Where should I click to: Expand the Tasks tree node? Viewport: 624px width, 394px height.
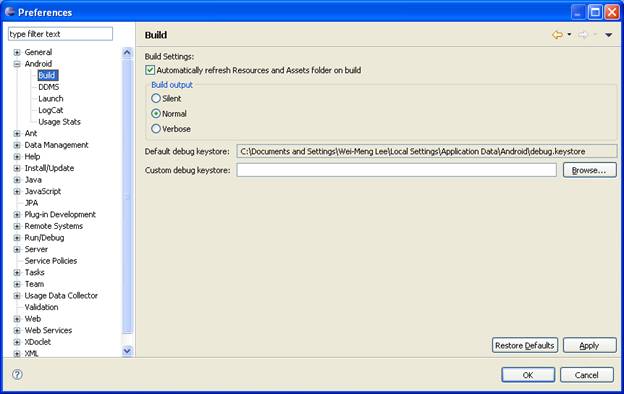(x=17, y=273)
